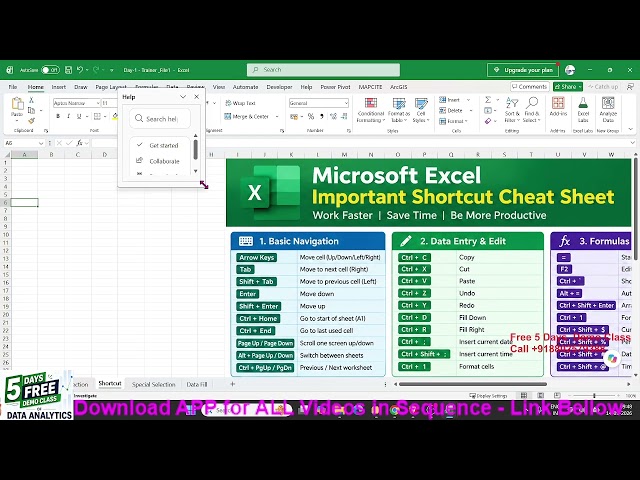This screenshot has width=640, height=480.
Task: Switch to the Power Pivot tab
Action: pyautogui.click(x=335, y=87)
